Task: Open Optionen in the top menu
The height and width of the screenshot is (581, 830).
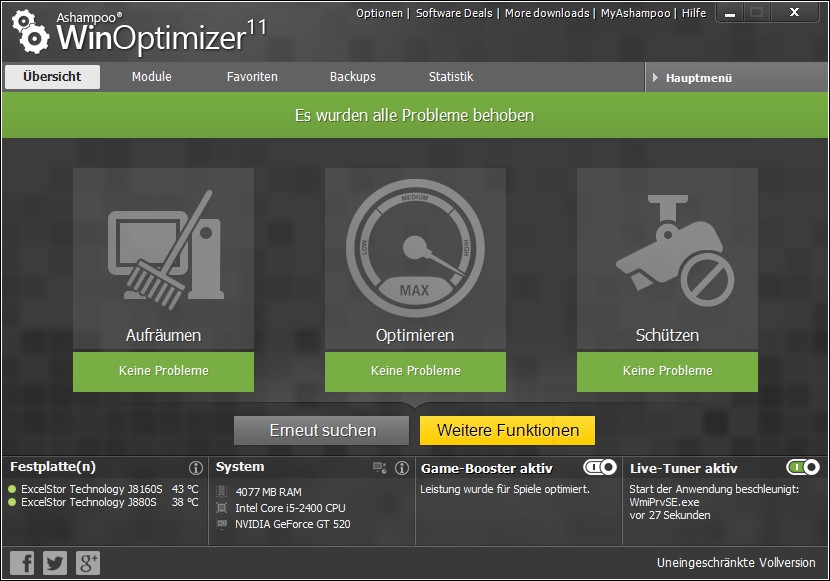Action: (x=379, y=13)
